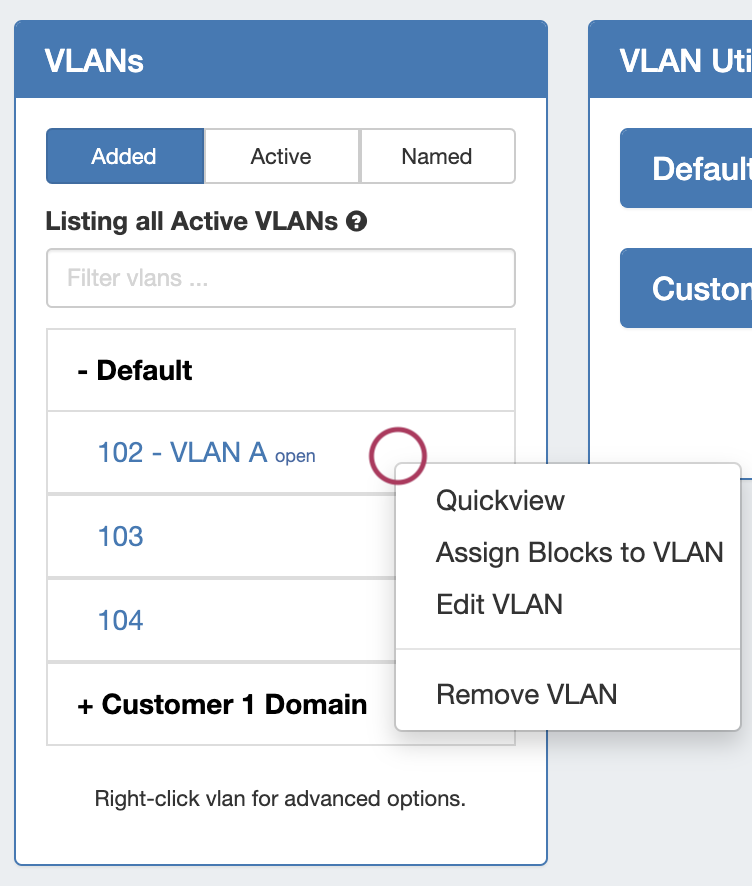Image resolution: width=752 pixels, height=886 pixels.
Task: Click Remove VLAN in the context menu
Action: pyautogui.click(x=526, y=694)
